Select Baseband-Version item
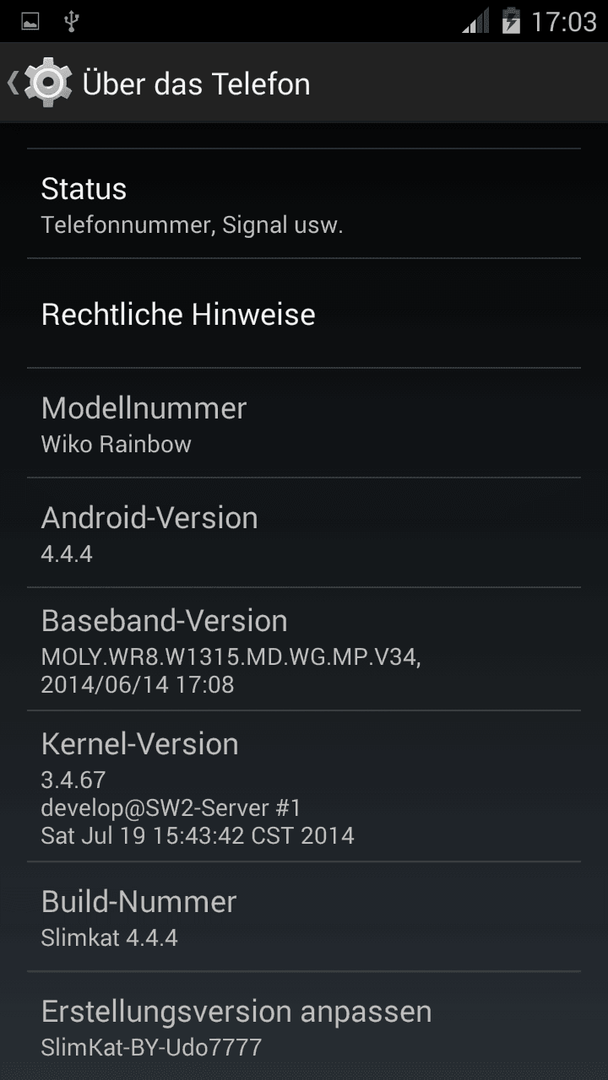 click(x=304, y=649)
